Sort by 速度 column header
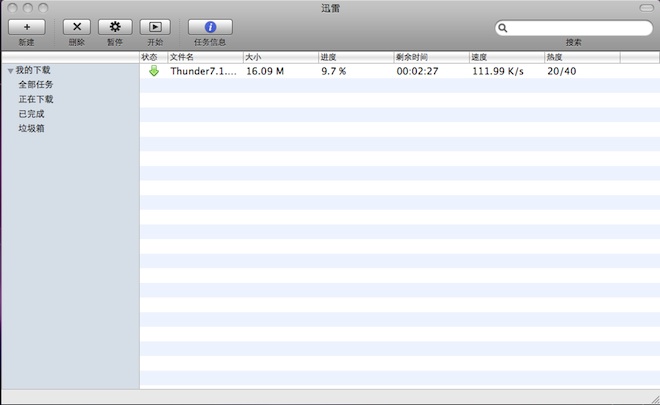Viewport: 660px width, 405px height. [x=507, y=57]
